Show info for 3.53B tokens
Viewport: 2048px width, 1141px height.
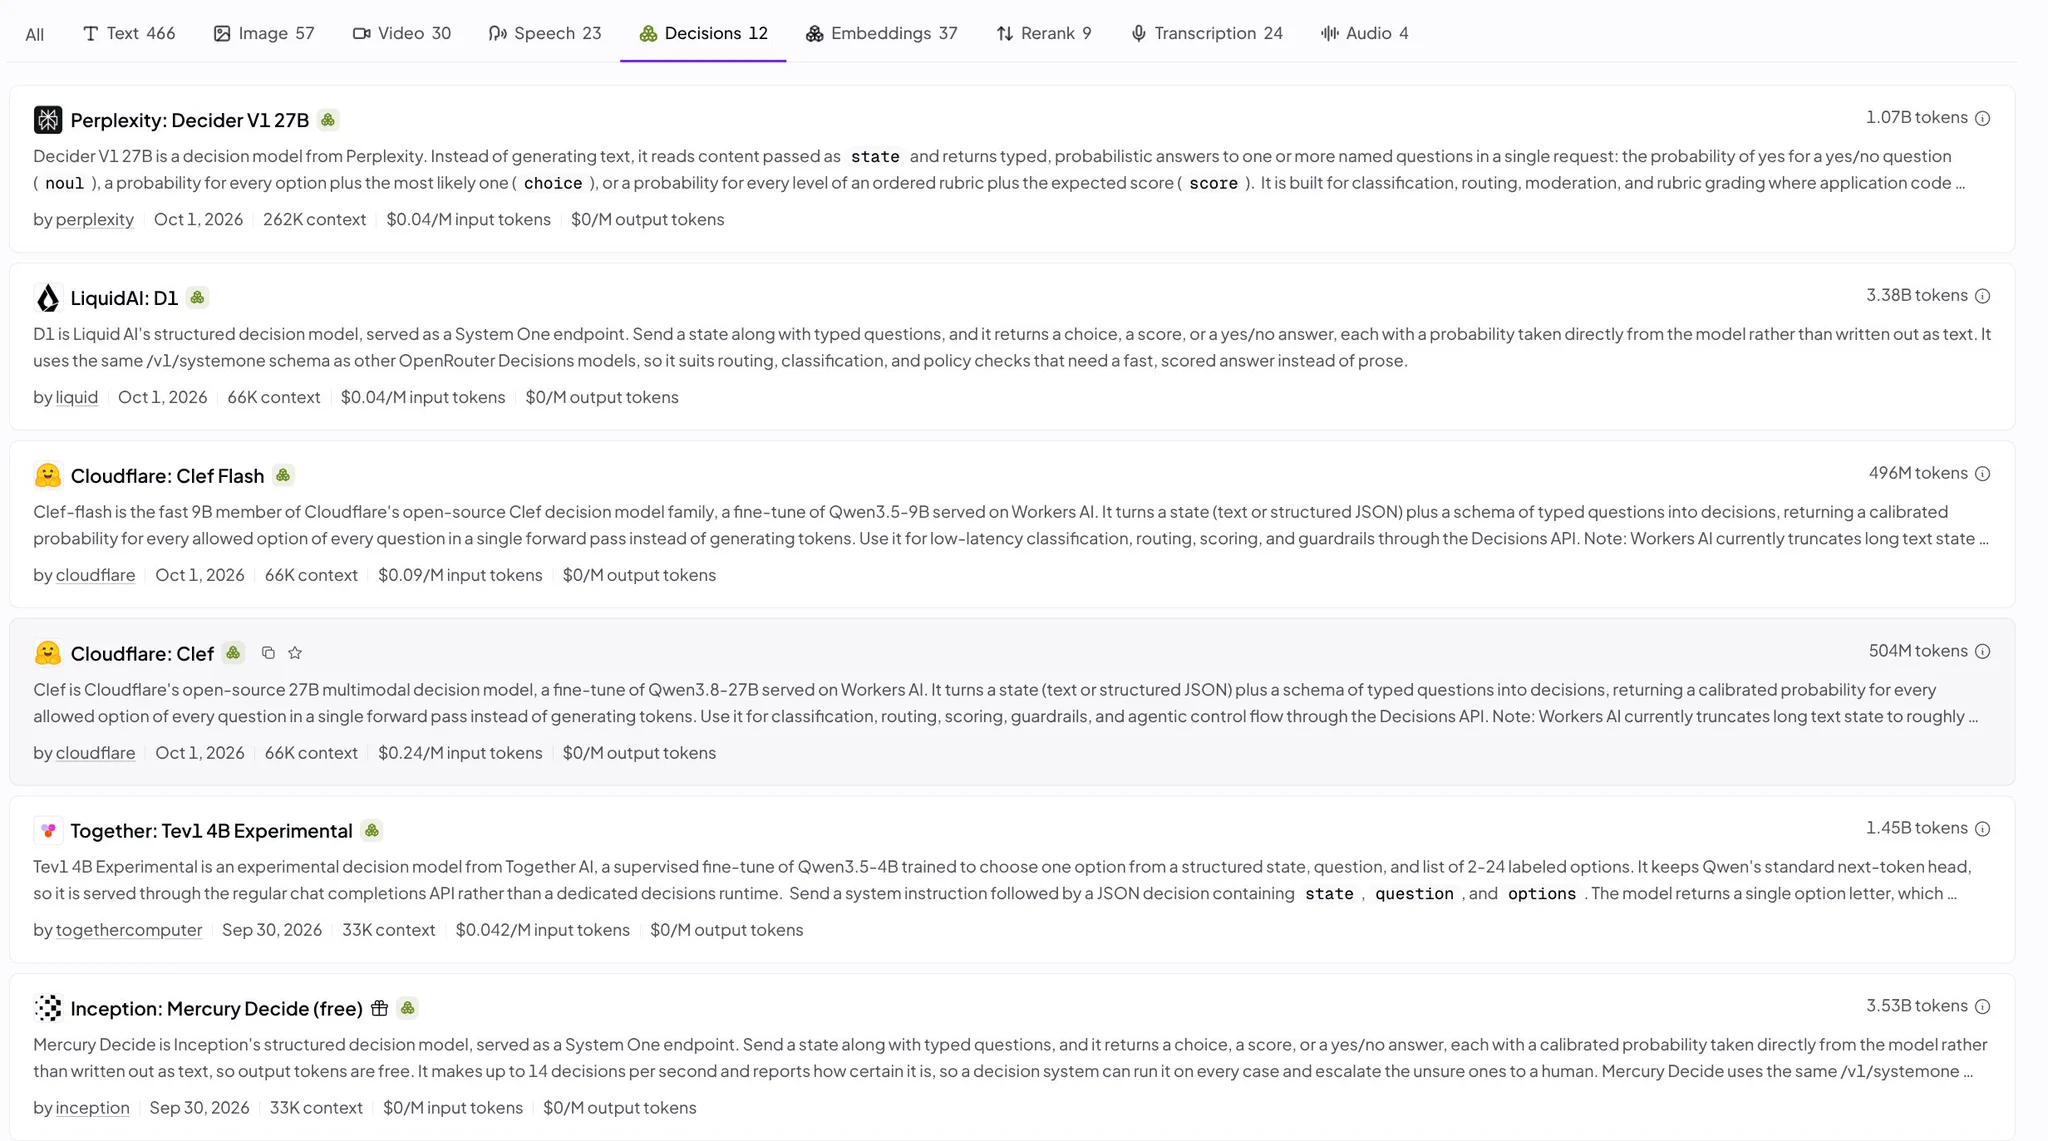click(x=1983, y=1007)
